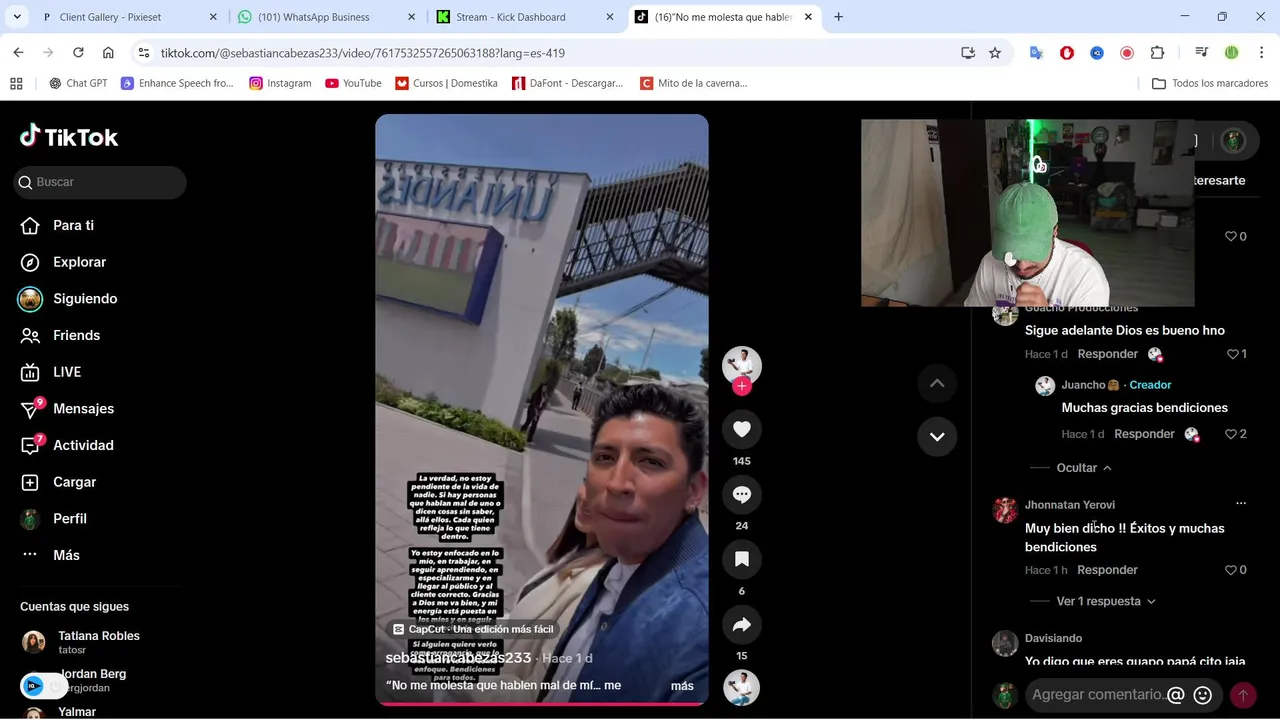Viewport: 1280px width, 720px height.
Task: Open a new browser tab
Action: click(x=838, y=17)
